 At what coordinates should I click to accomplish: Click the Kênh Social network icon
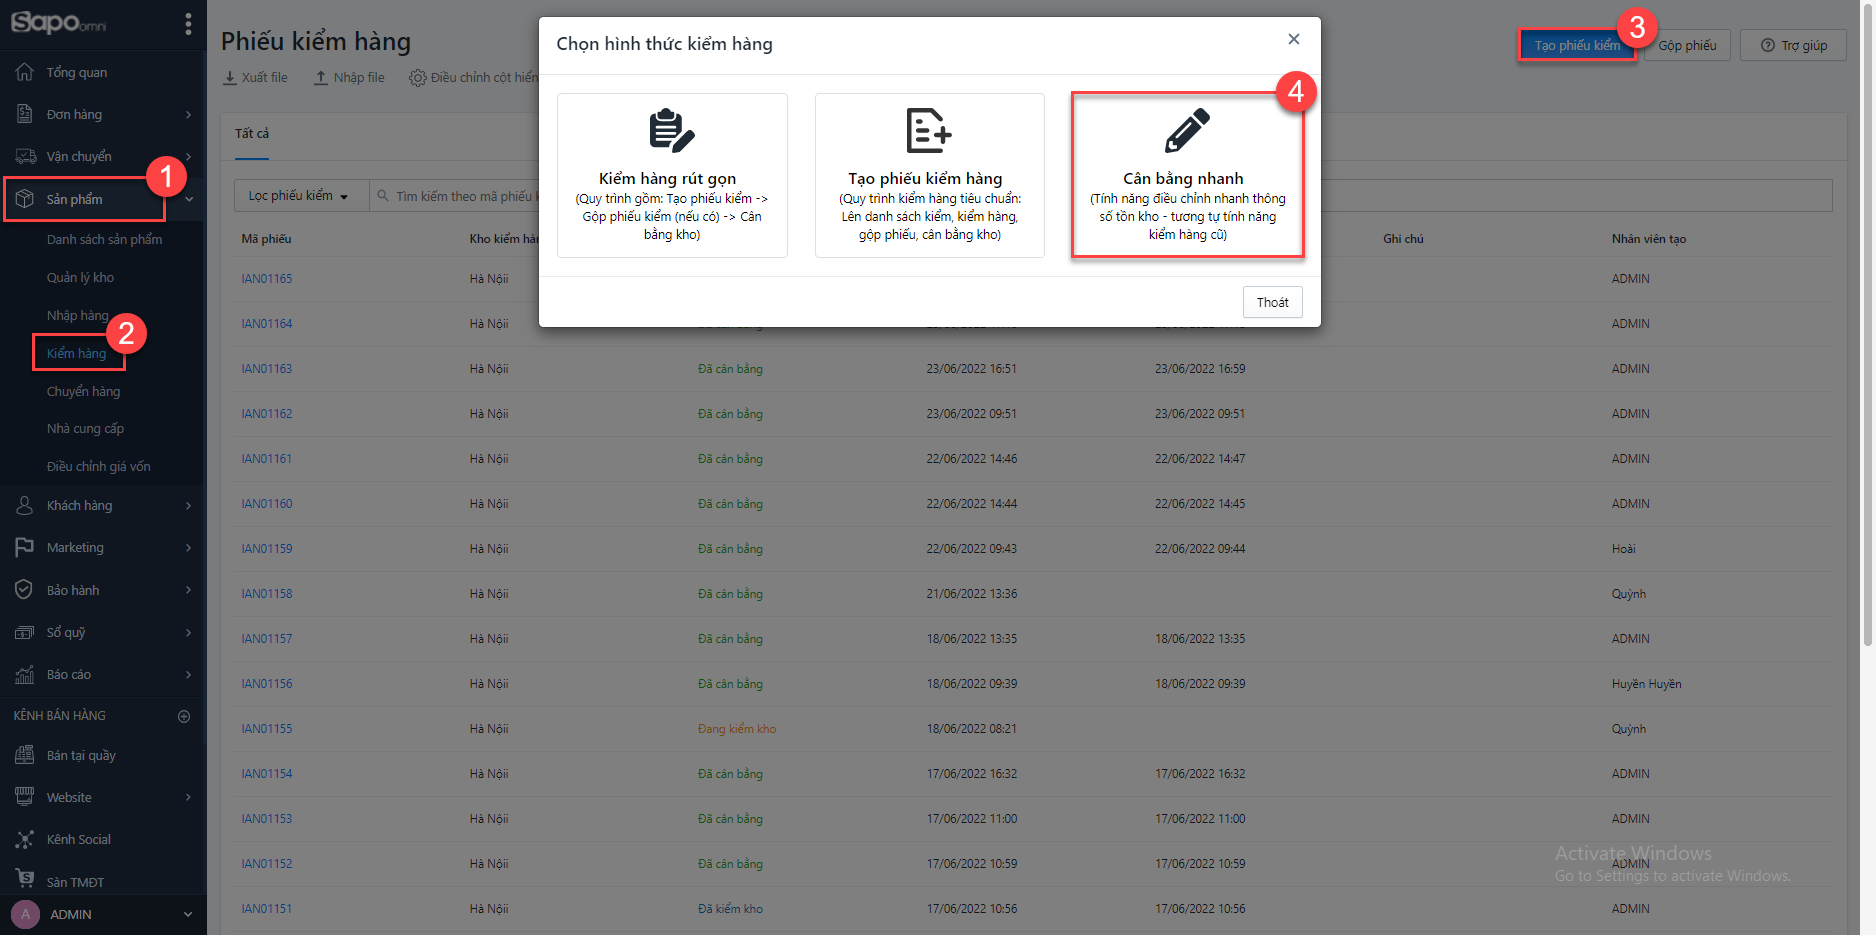point(25,839)
